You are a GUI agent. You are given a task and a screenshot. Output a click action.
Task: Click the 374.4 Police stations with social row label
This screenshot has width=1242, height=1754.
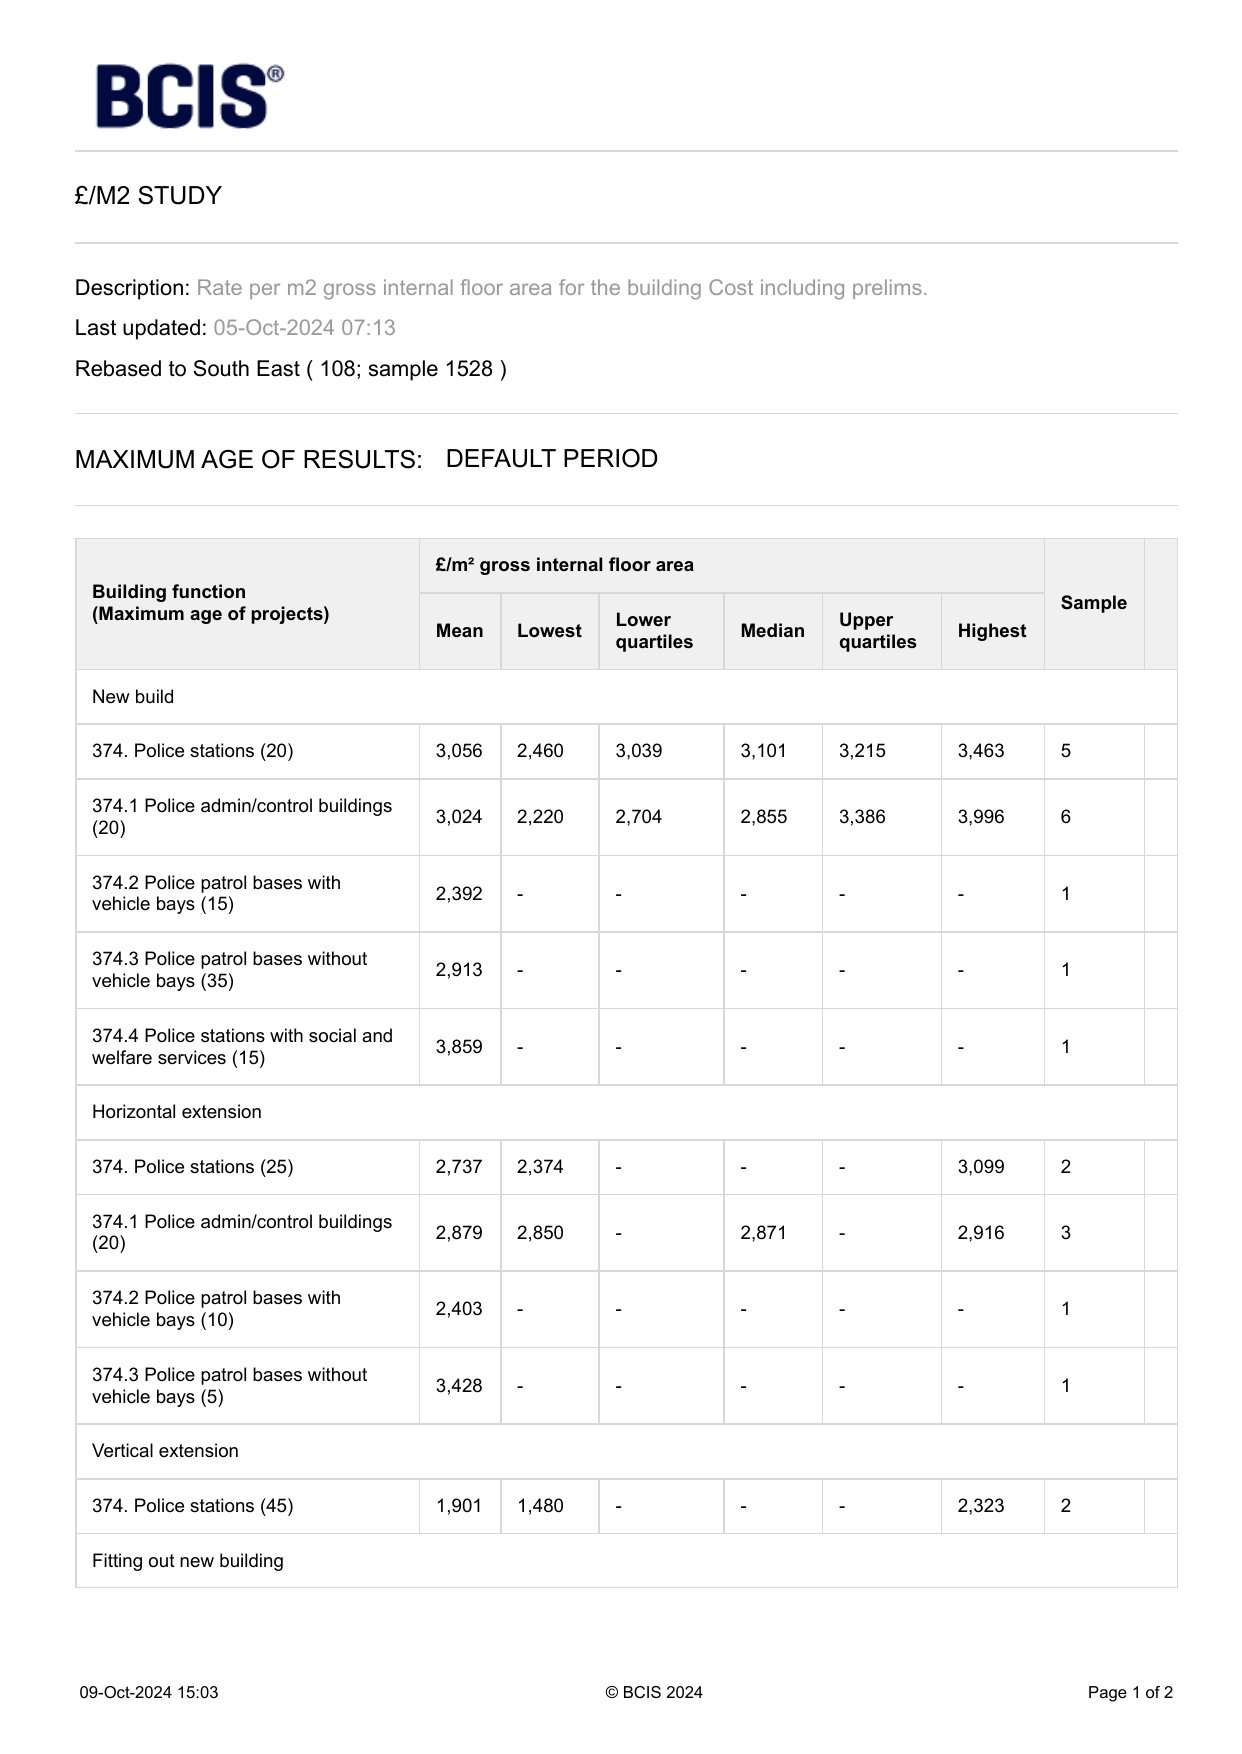[242, 1047]
